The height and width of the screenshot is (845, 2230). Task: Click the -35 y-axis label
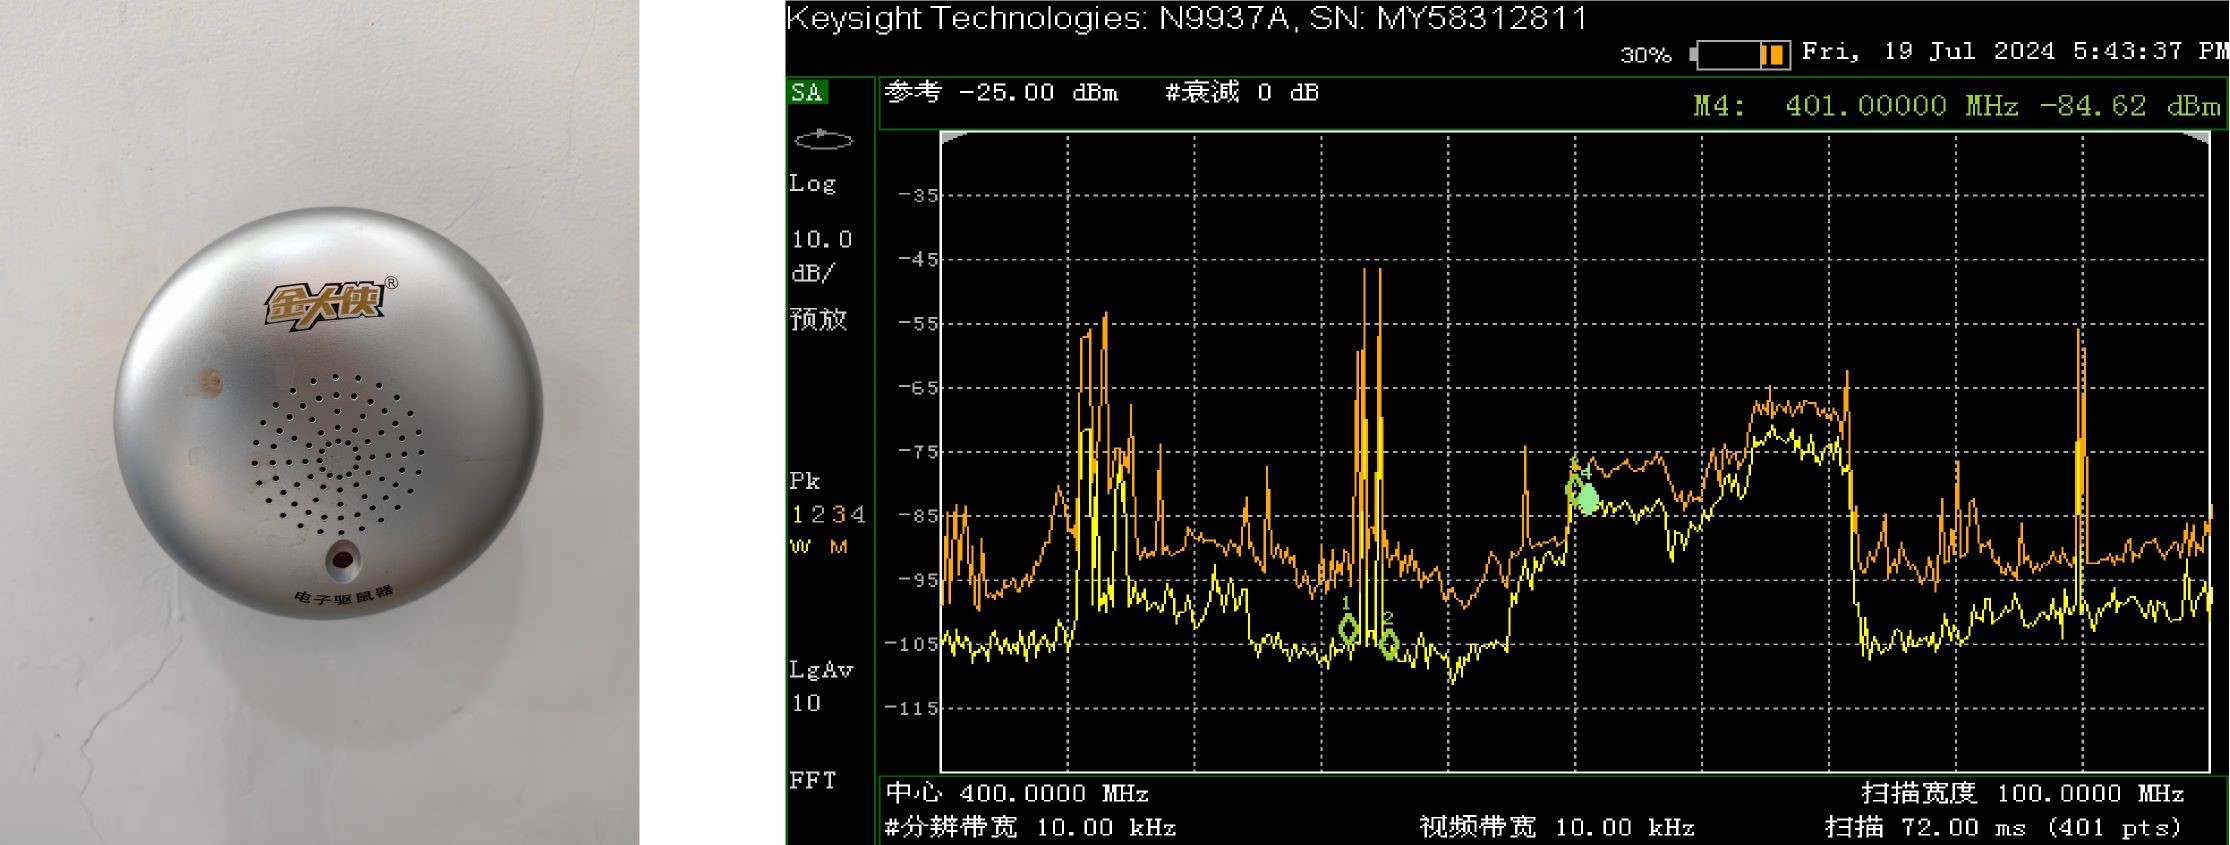[918, 196]
